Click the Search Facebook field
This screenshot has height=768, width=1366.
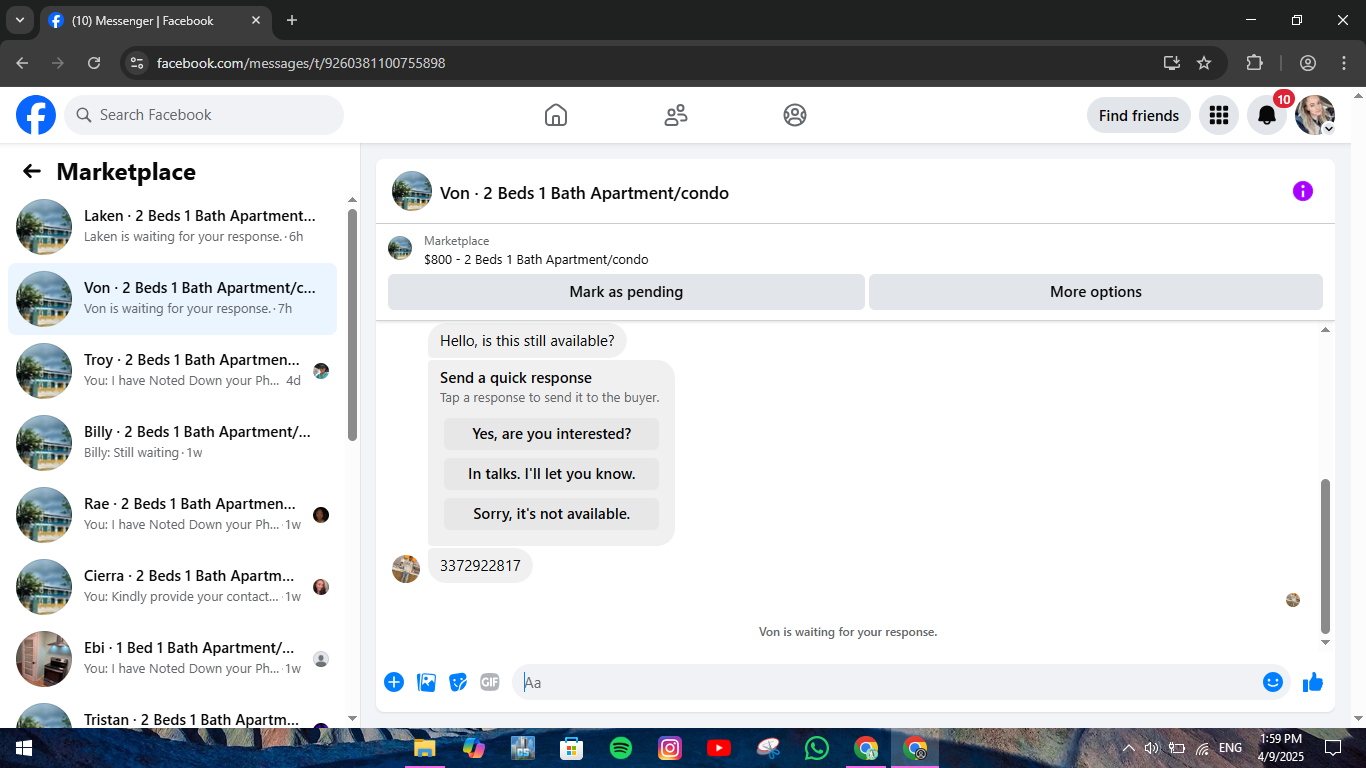[x=204, y=115]
